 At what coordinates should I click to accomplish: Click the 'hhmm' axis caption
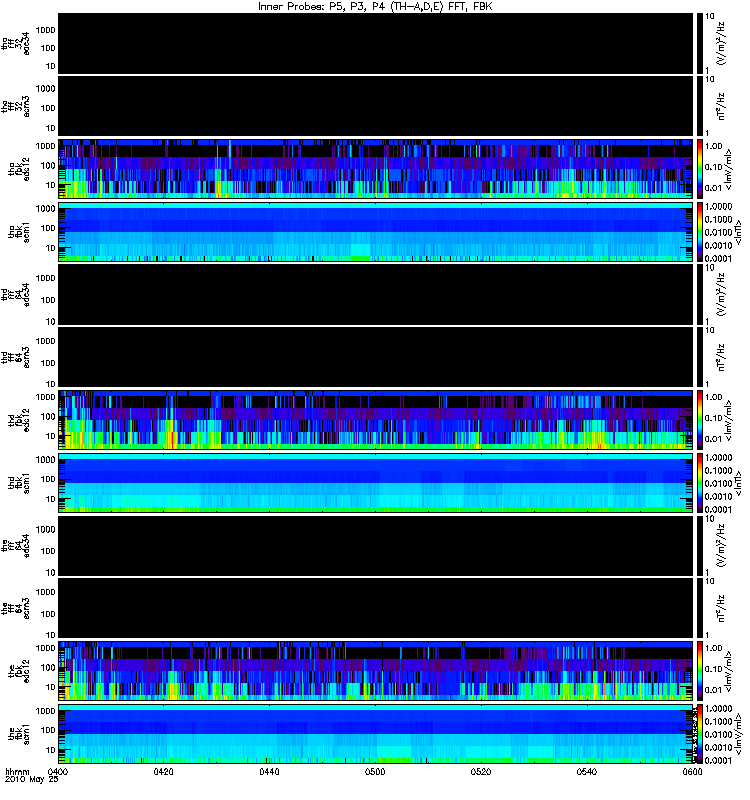click(17, 772)
